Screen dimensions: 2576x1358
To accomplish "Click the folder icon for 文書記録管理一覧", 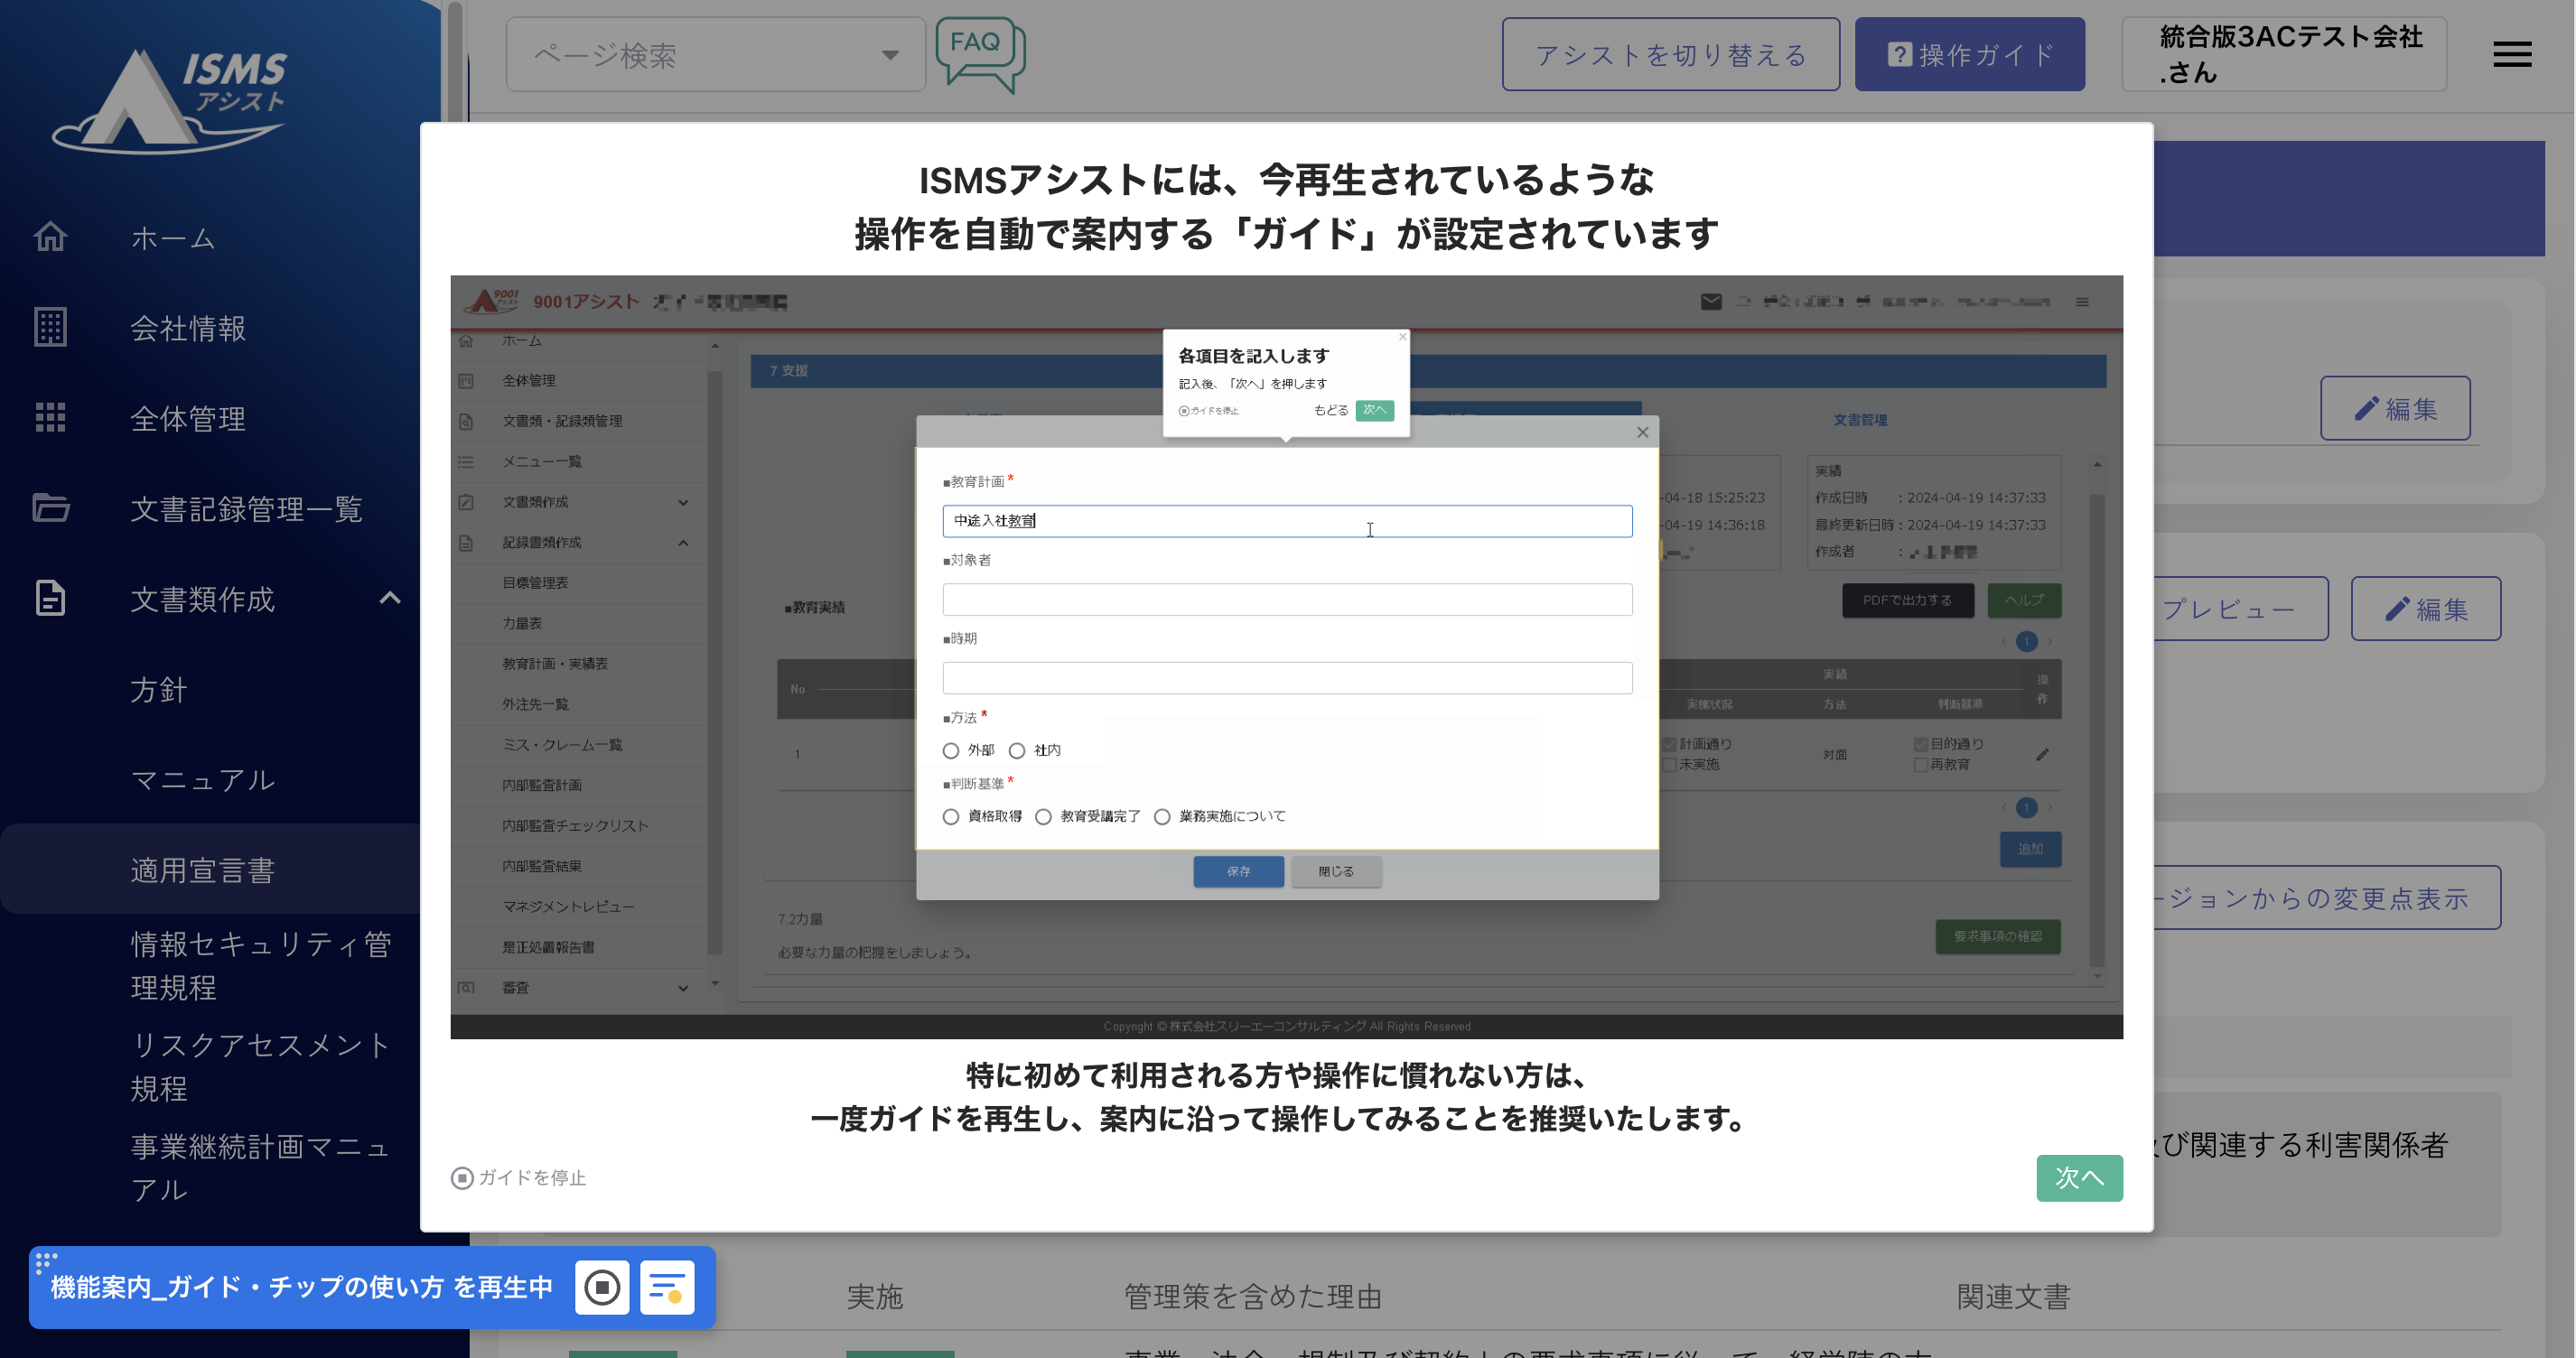I will click(x=50, y=508).
